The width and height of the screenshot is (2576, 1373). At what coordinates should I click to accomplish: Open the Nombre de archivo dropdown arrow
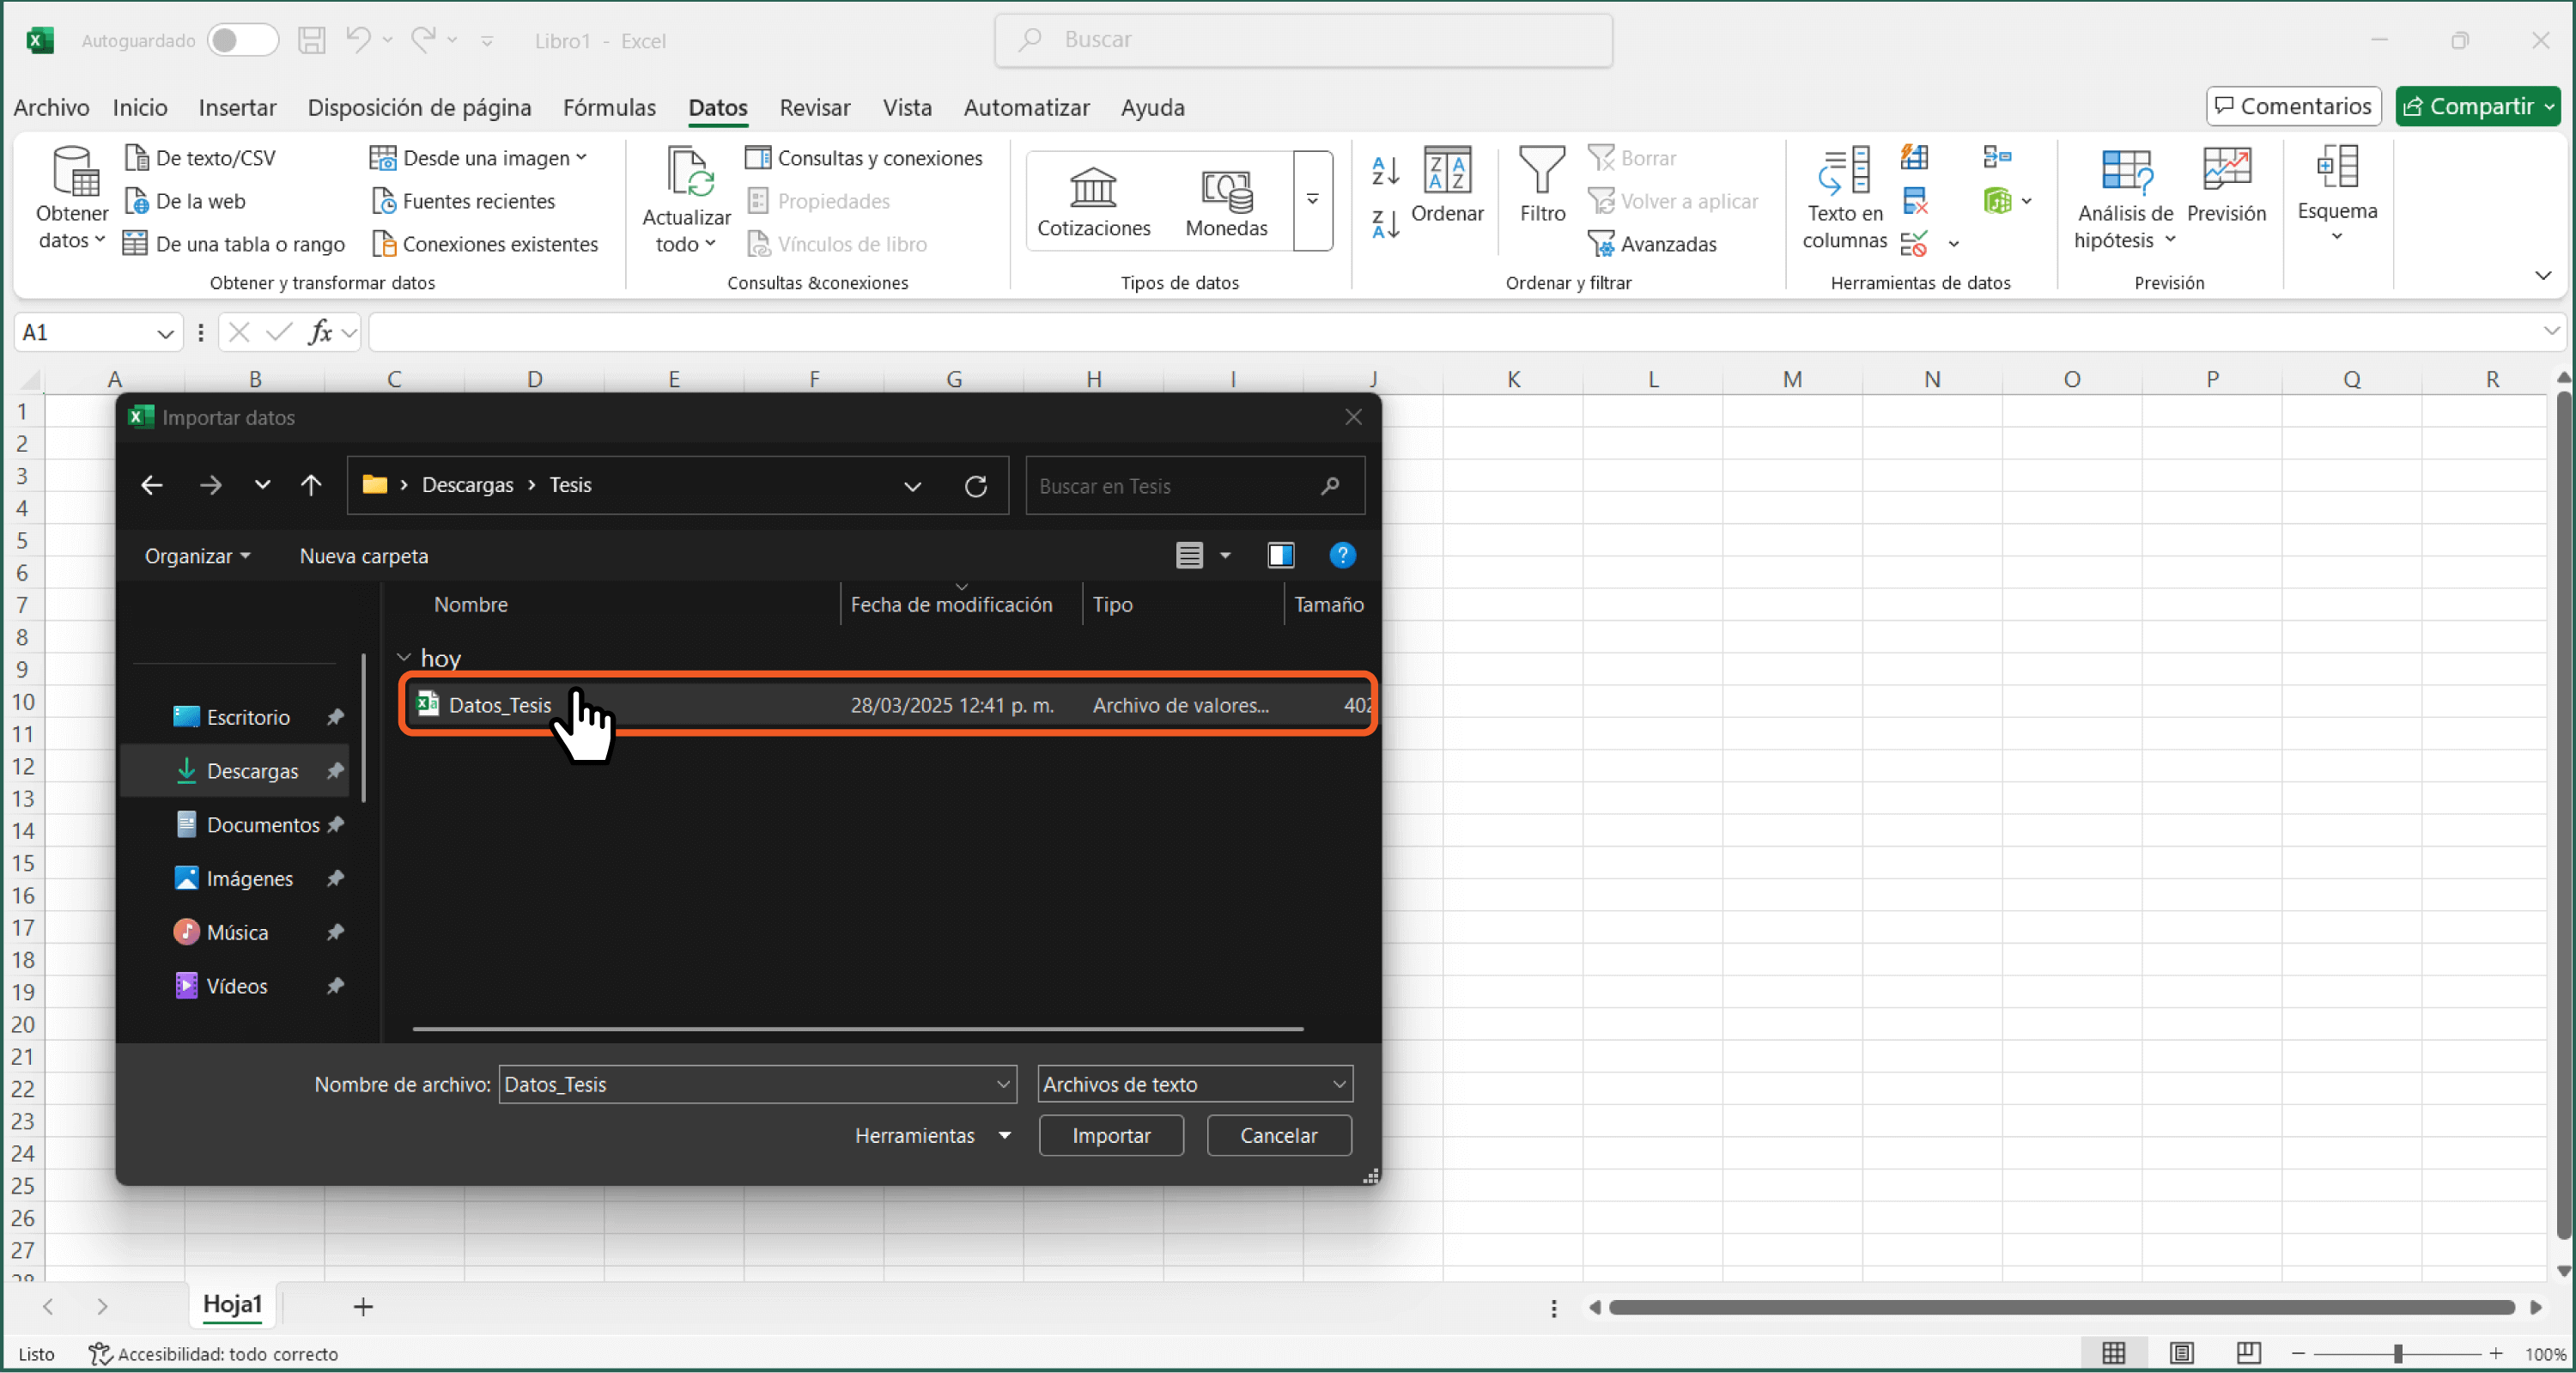(1003, 1084)
